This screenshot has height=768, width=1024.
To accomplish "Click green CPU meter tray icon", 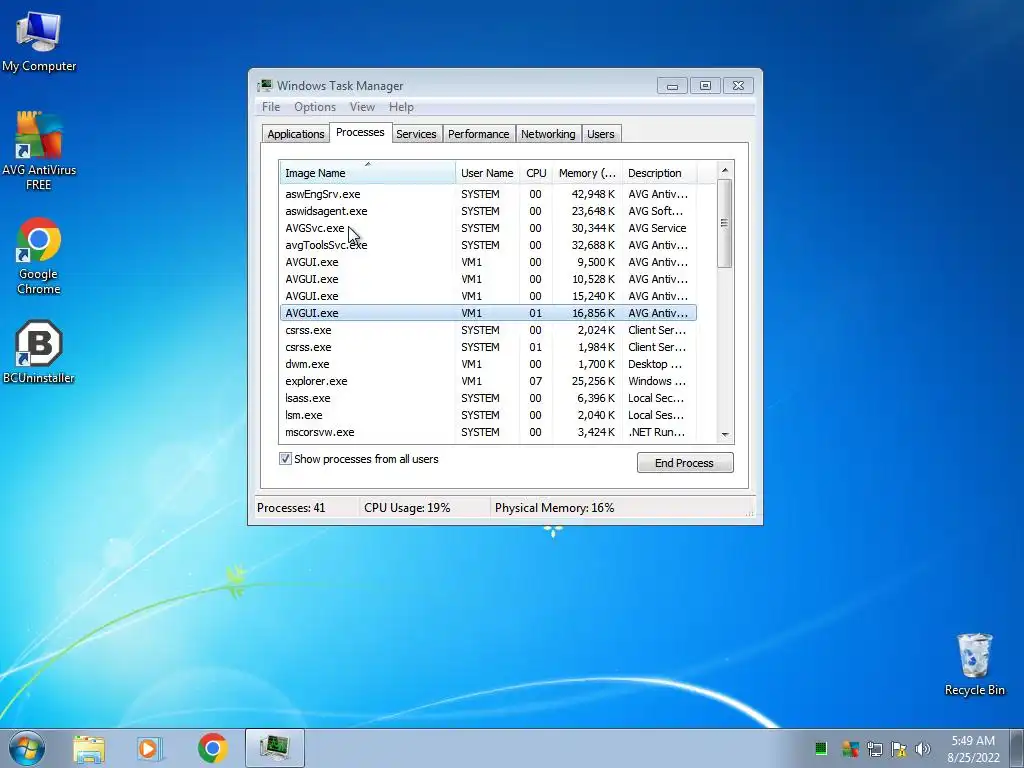I will point(821,749).
